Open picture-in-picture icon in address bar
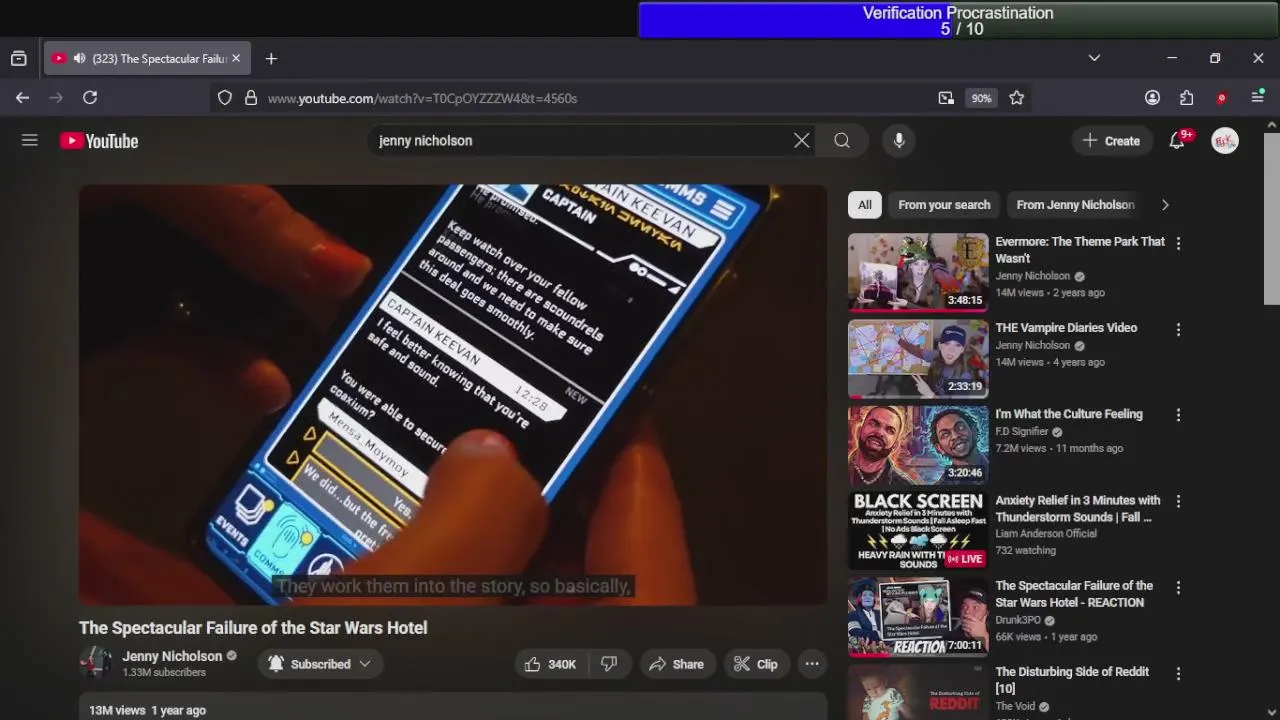Viewport: 1280px width, 720px height. click(x=946, y=98)
